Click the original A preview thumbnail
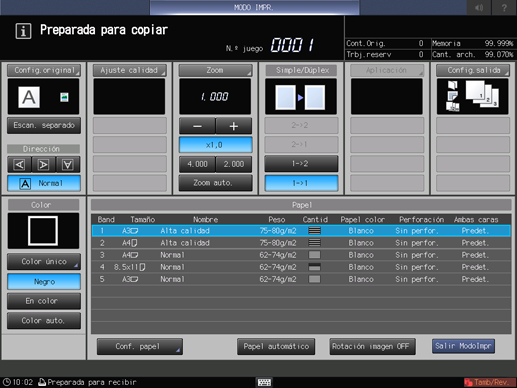Viewport: 517px width, 388px height. pos(29,97)
